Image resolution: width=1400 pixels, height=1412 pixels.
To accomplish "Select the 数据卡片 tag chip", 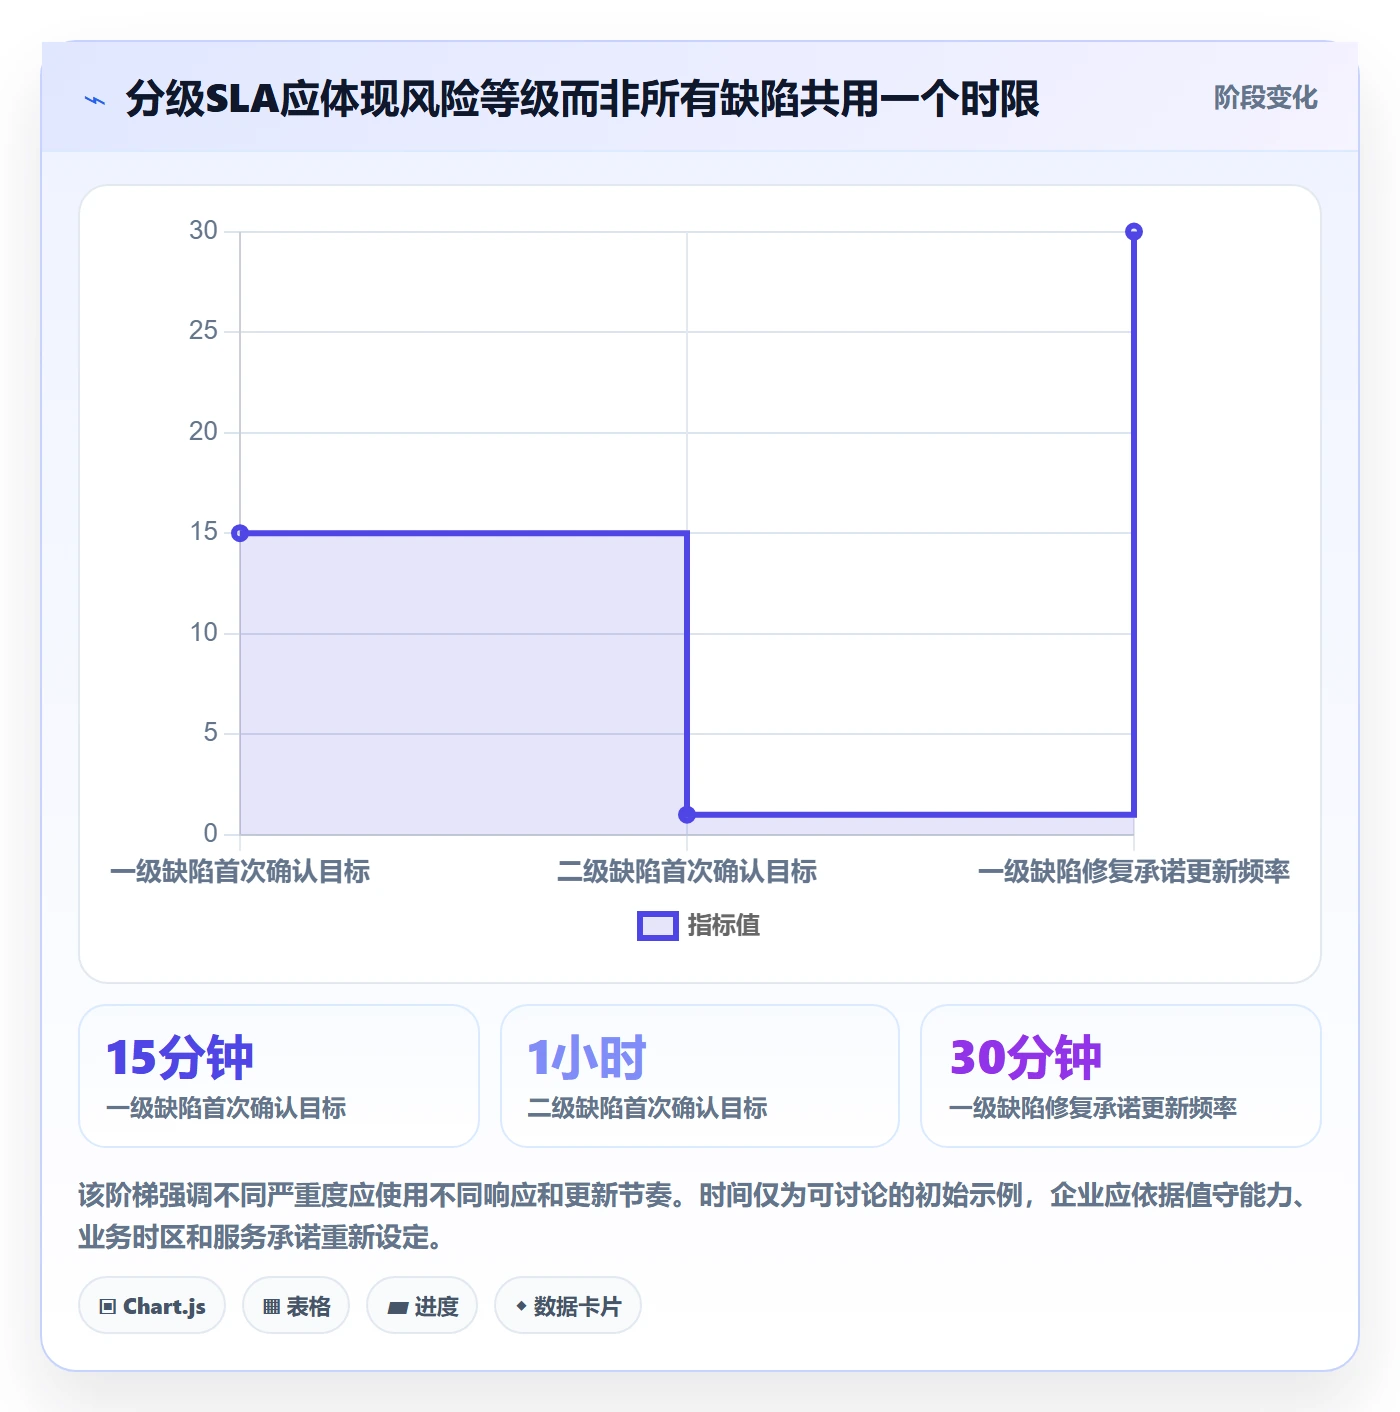I will pos(568,1306).
